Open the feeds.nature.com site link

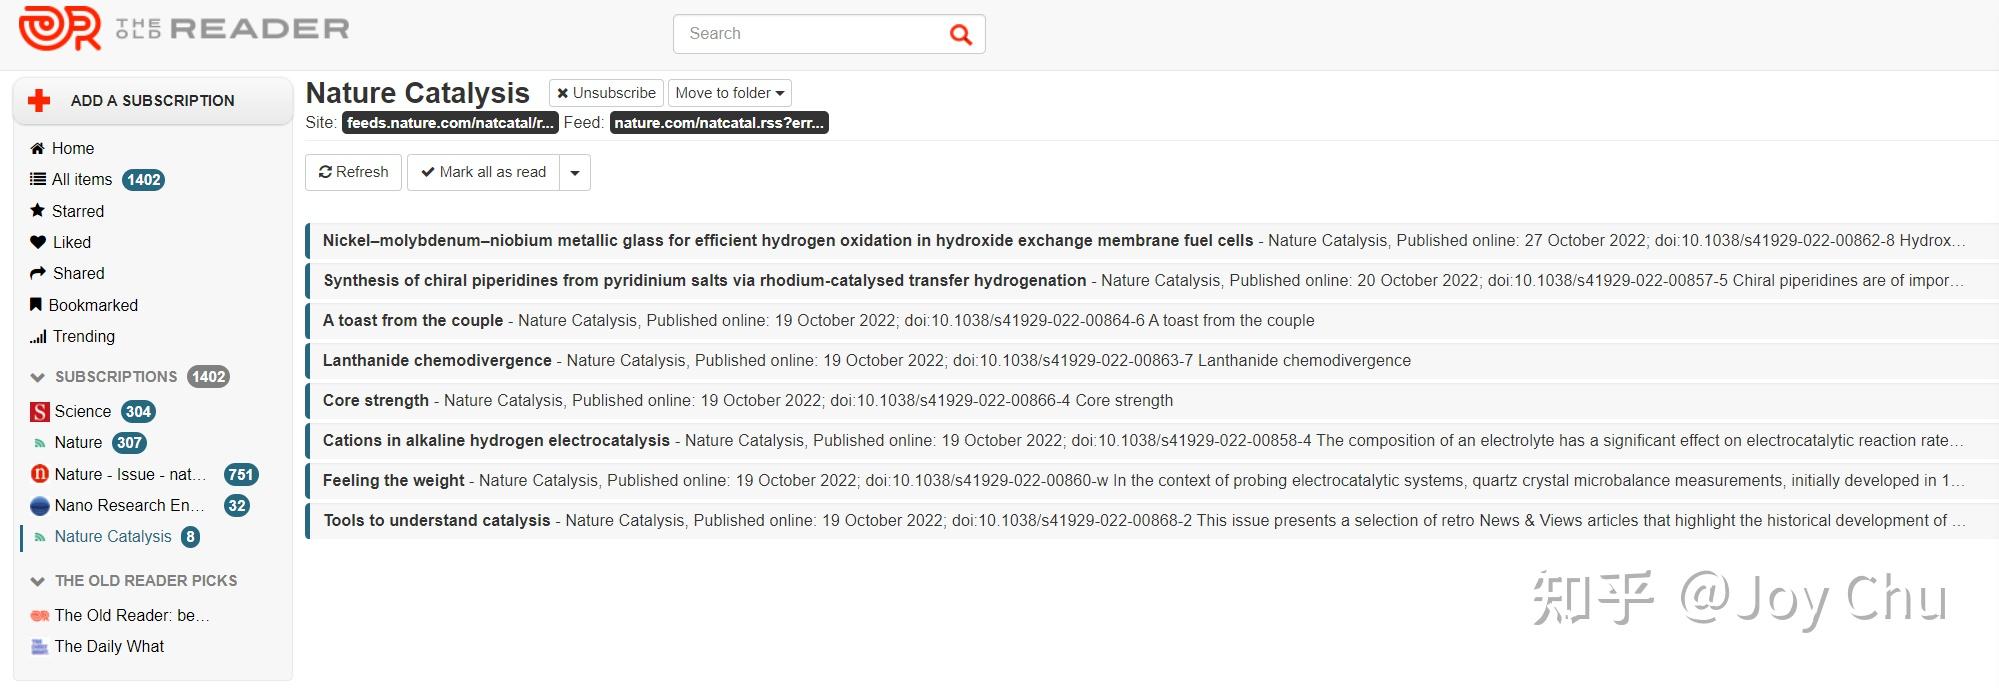pos(450,123)
